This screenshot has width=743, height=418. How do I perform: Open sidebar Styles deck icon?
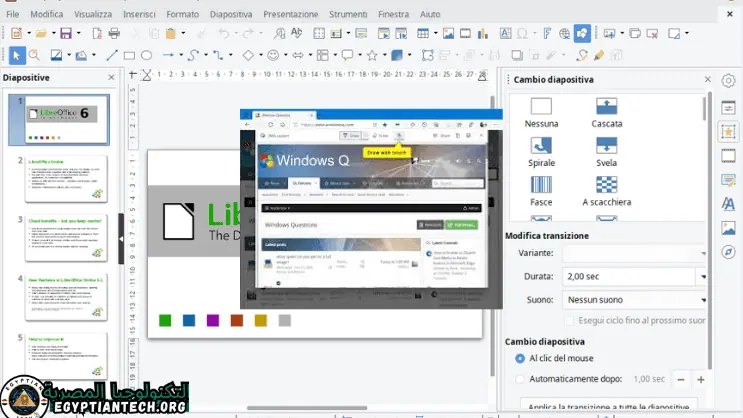(728, 204)
